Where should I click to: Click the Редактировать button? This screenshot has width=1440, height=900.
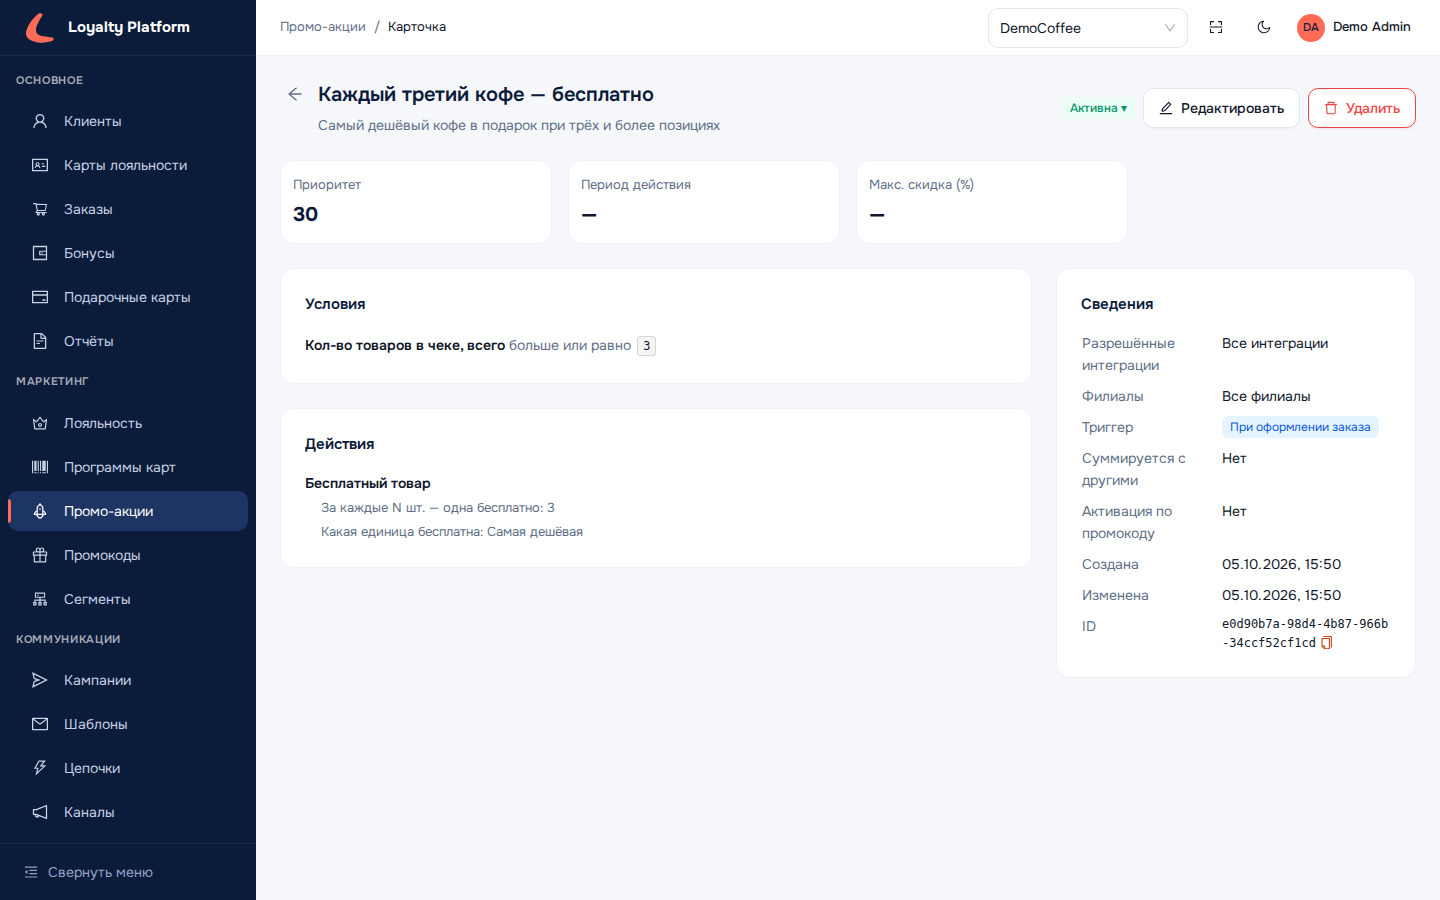(x=1221, y=108)
